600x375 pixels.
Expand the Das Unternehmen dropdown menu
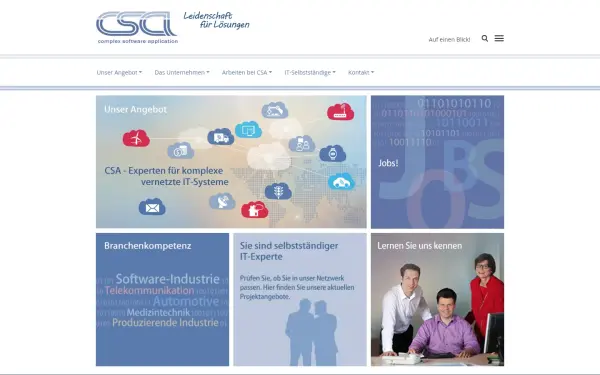click(182, 72)
